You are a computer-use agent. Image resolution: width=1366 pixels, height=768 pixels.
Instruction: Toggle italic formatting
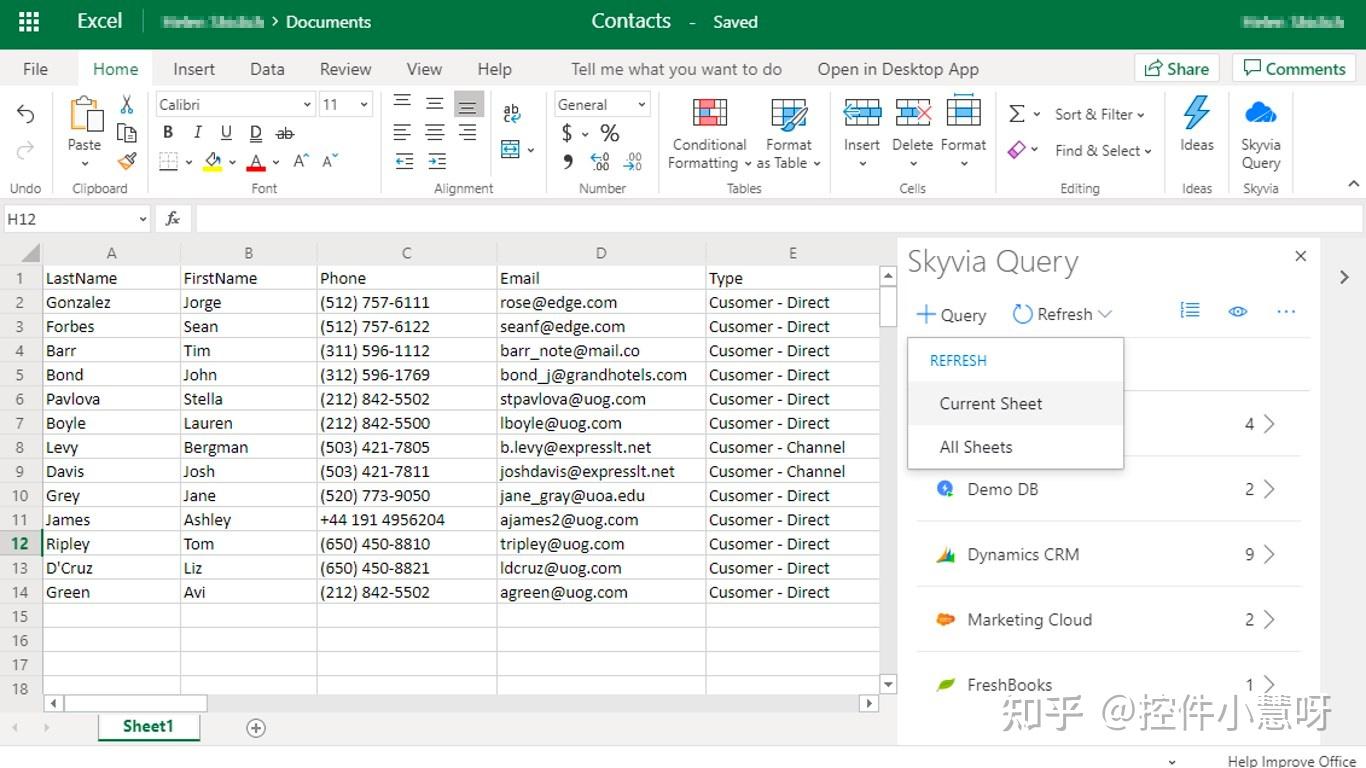click(196, 132)
